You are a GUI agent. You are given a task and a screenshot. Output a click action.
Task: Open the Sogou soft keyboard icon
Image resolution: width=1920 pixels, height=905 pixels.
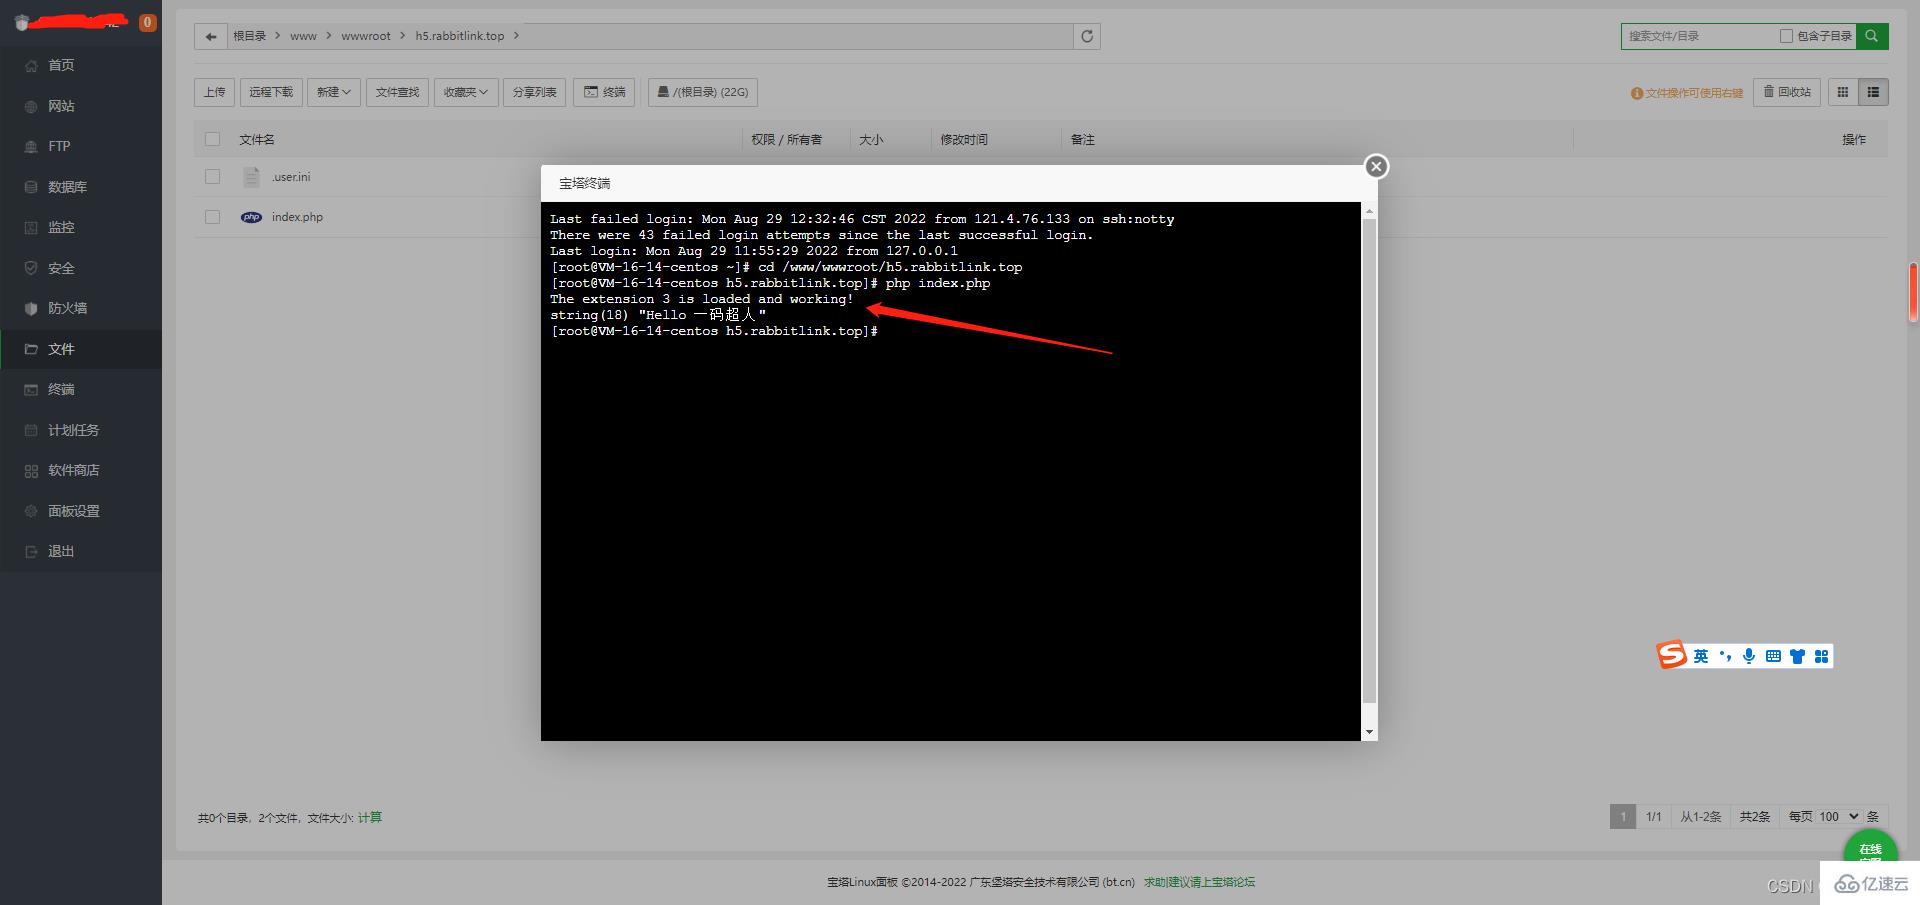[x=1773, y=656]
